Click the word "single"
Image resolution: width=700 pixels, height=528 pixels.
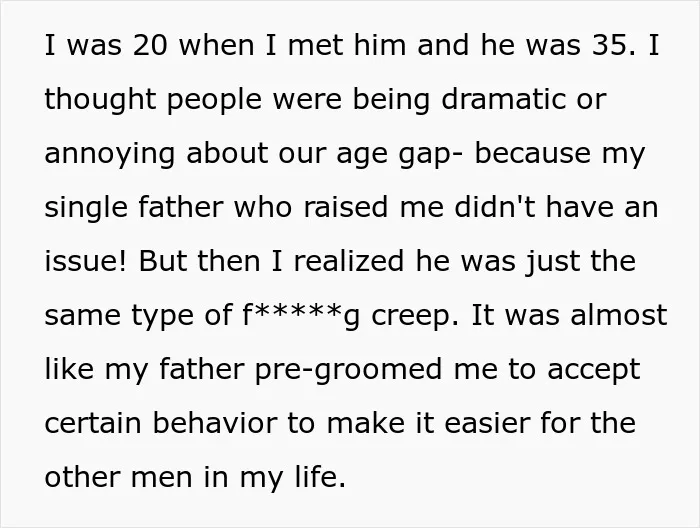[x=86, y=208]
